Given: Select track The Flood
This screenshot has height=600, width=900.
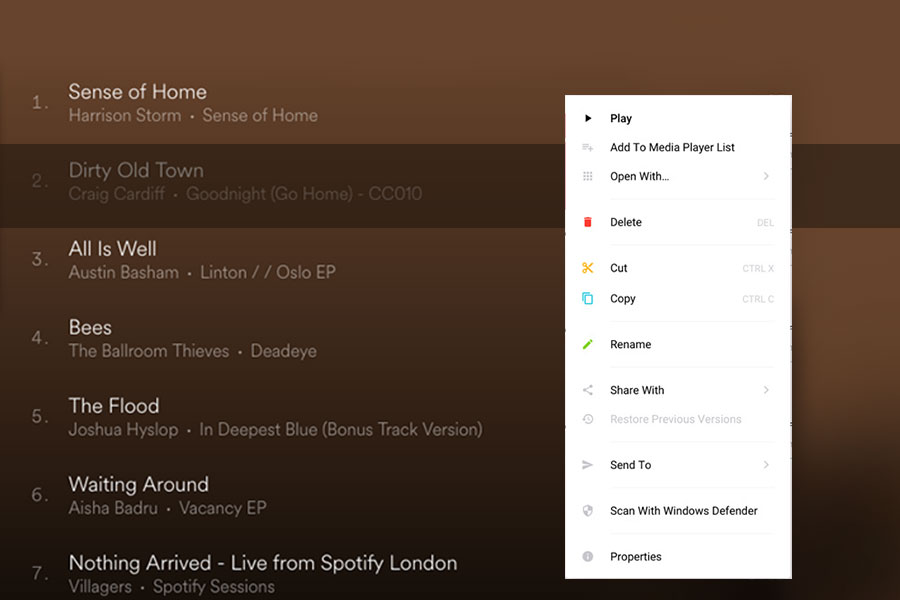Looking at the screenshot, I should [114, 406].
